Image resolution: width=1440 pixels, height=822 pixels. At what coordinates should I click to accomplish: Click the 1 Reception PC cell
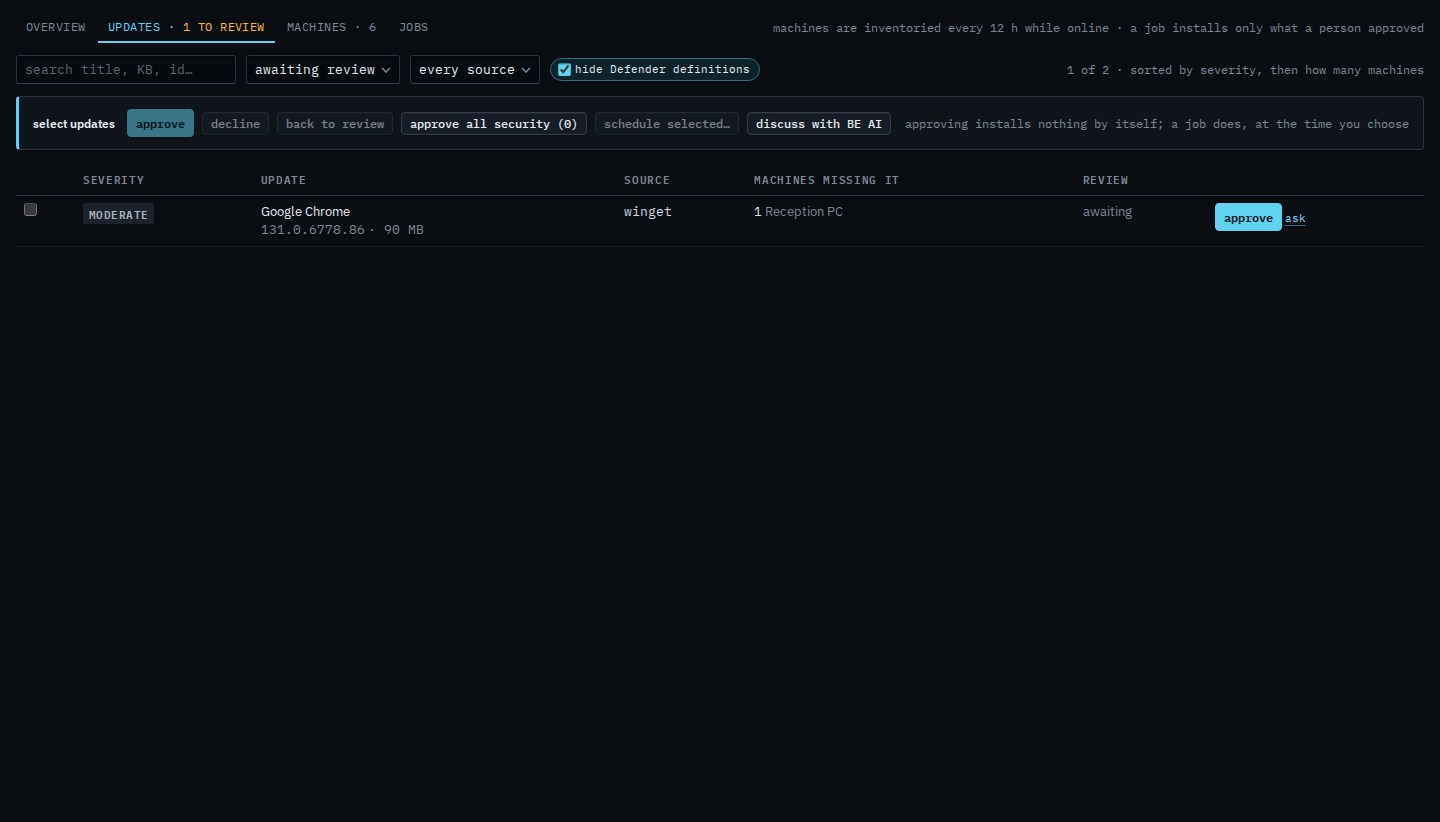[798, 211]
